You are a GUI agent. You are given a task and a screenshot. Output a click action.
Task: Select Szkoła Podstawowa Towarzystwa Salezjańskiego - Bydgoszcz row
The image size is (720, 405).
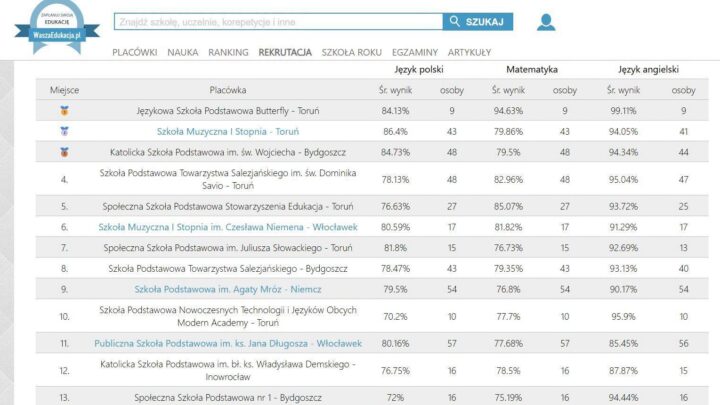tap(372, 268)
